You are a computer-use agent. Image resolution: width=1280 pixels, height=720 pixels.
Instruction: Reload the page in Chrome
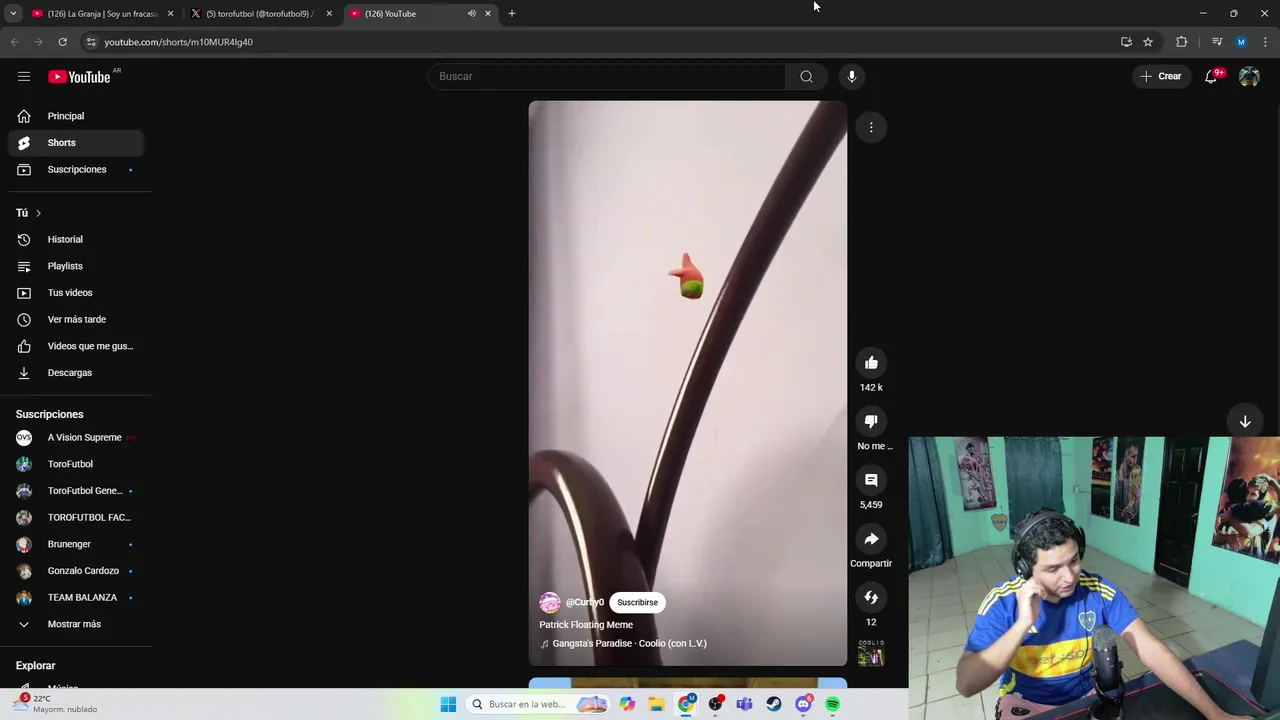tap(62, 42)
